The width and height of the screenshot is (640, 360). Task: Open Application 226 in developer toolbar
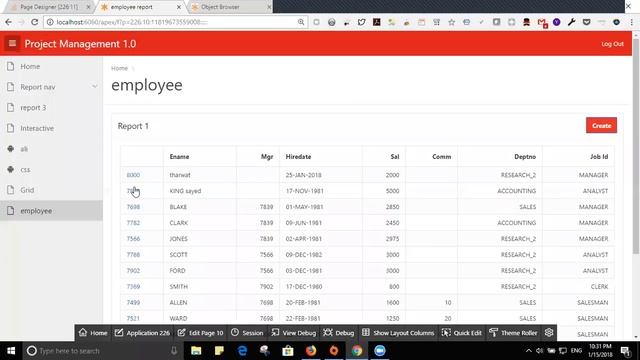[x=142, y=333]
